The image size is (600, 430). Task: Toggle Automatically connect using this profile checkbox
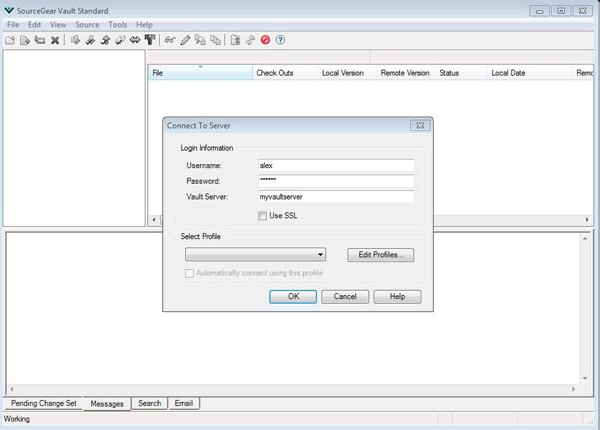click(x=190, y=273)
